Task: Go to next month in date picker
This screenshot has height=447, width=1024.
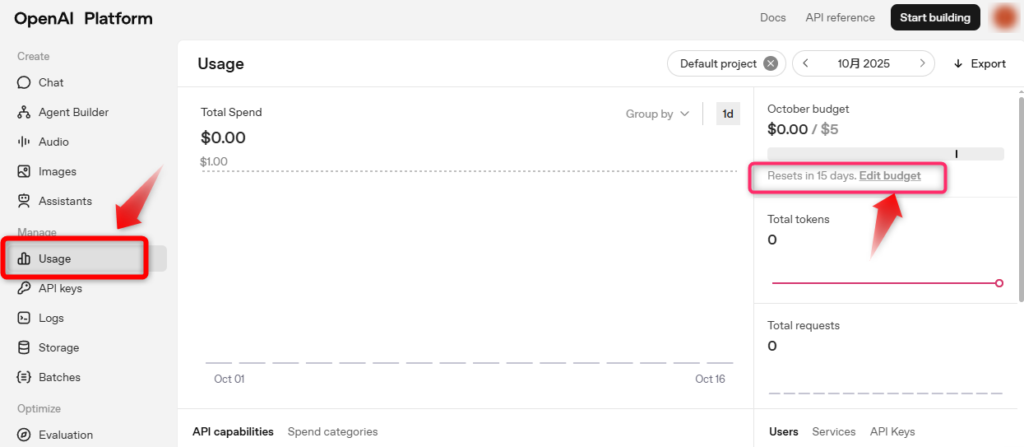Action: [923, 64]
